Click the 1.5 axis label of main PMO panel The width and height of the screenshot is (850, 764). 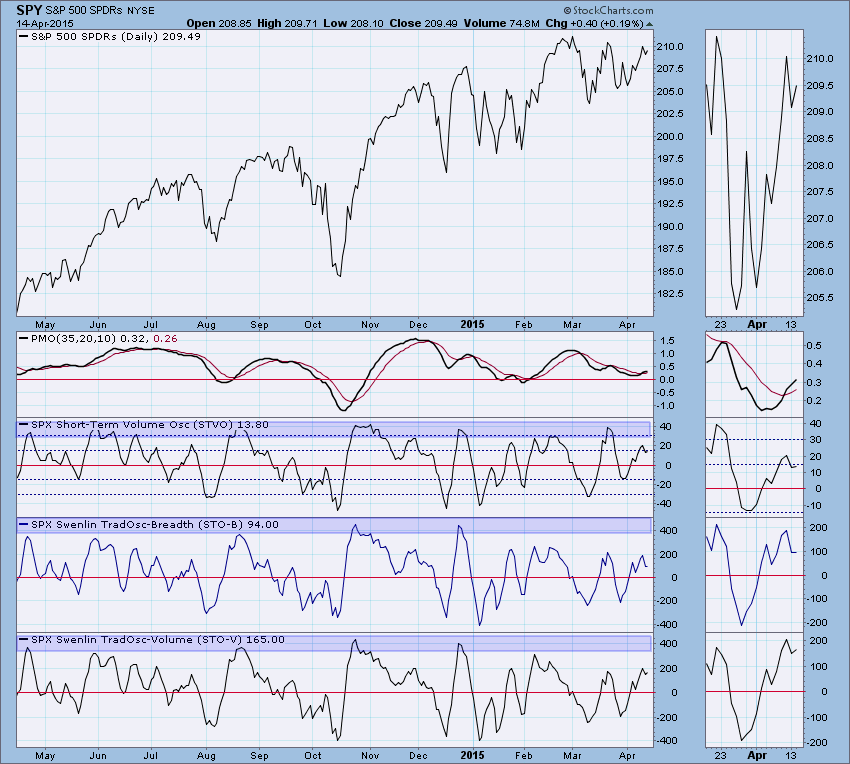tap(668, 341)
